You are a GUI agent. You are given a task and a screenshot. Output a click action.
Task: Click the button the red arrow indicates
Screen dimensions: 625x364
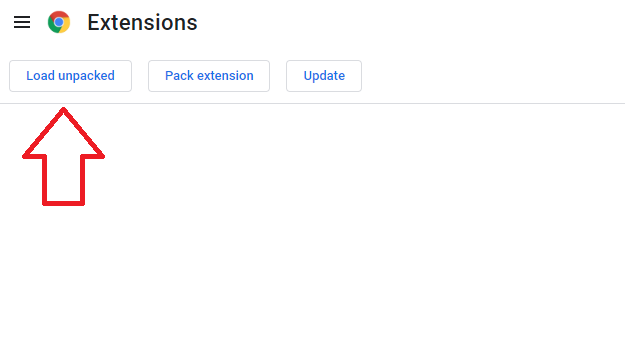(71, 76)
